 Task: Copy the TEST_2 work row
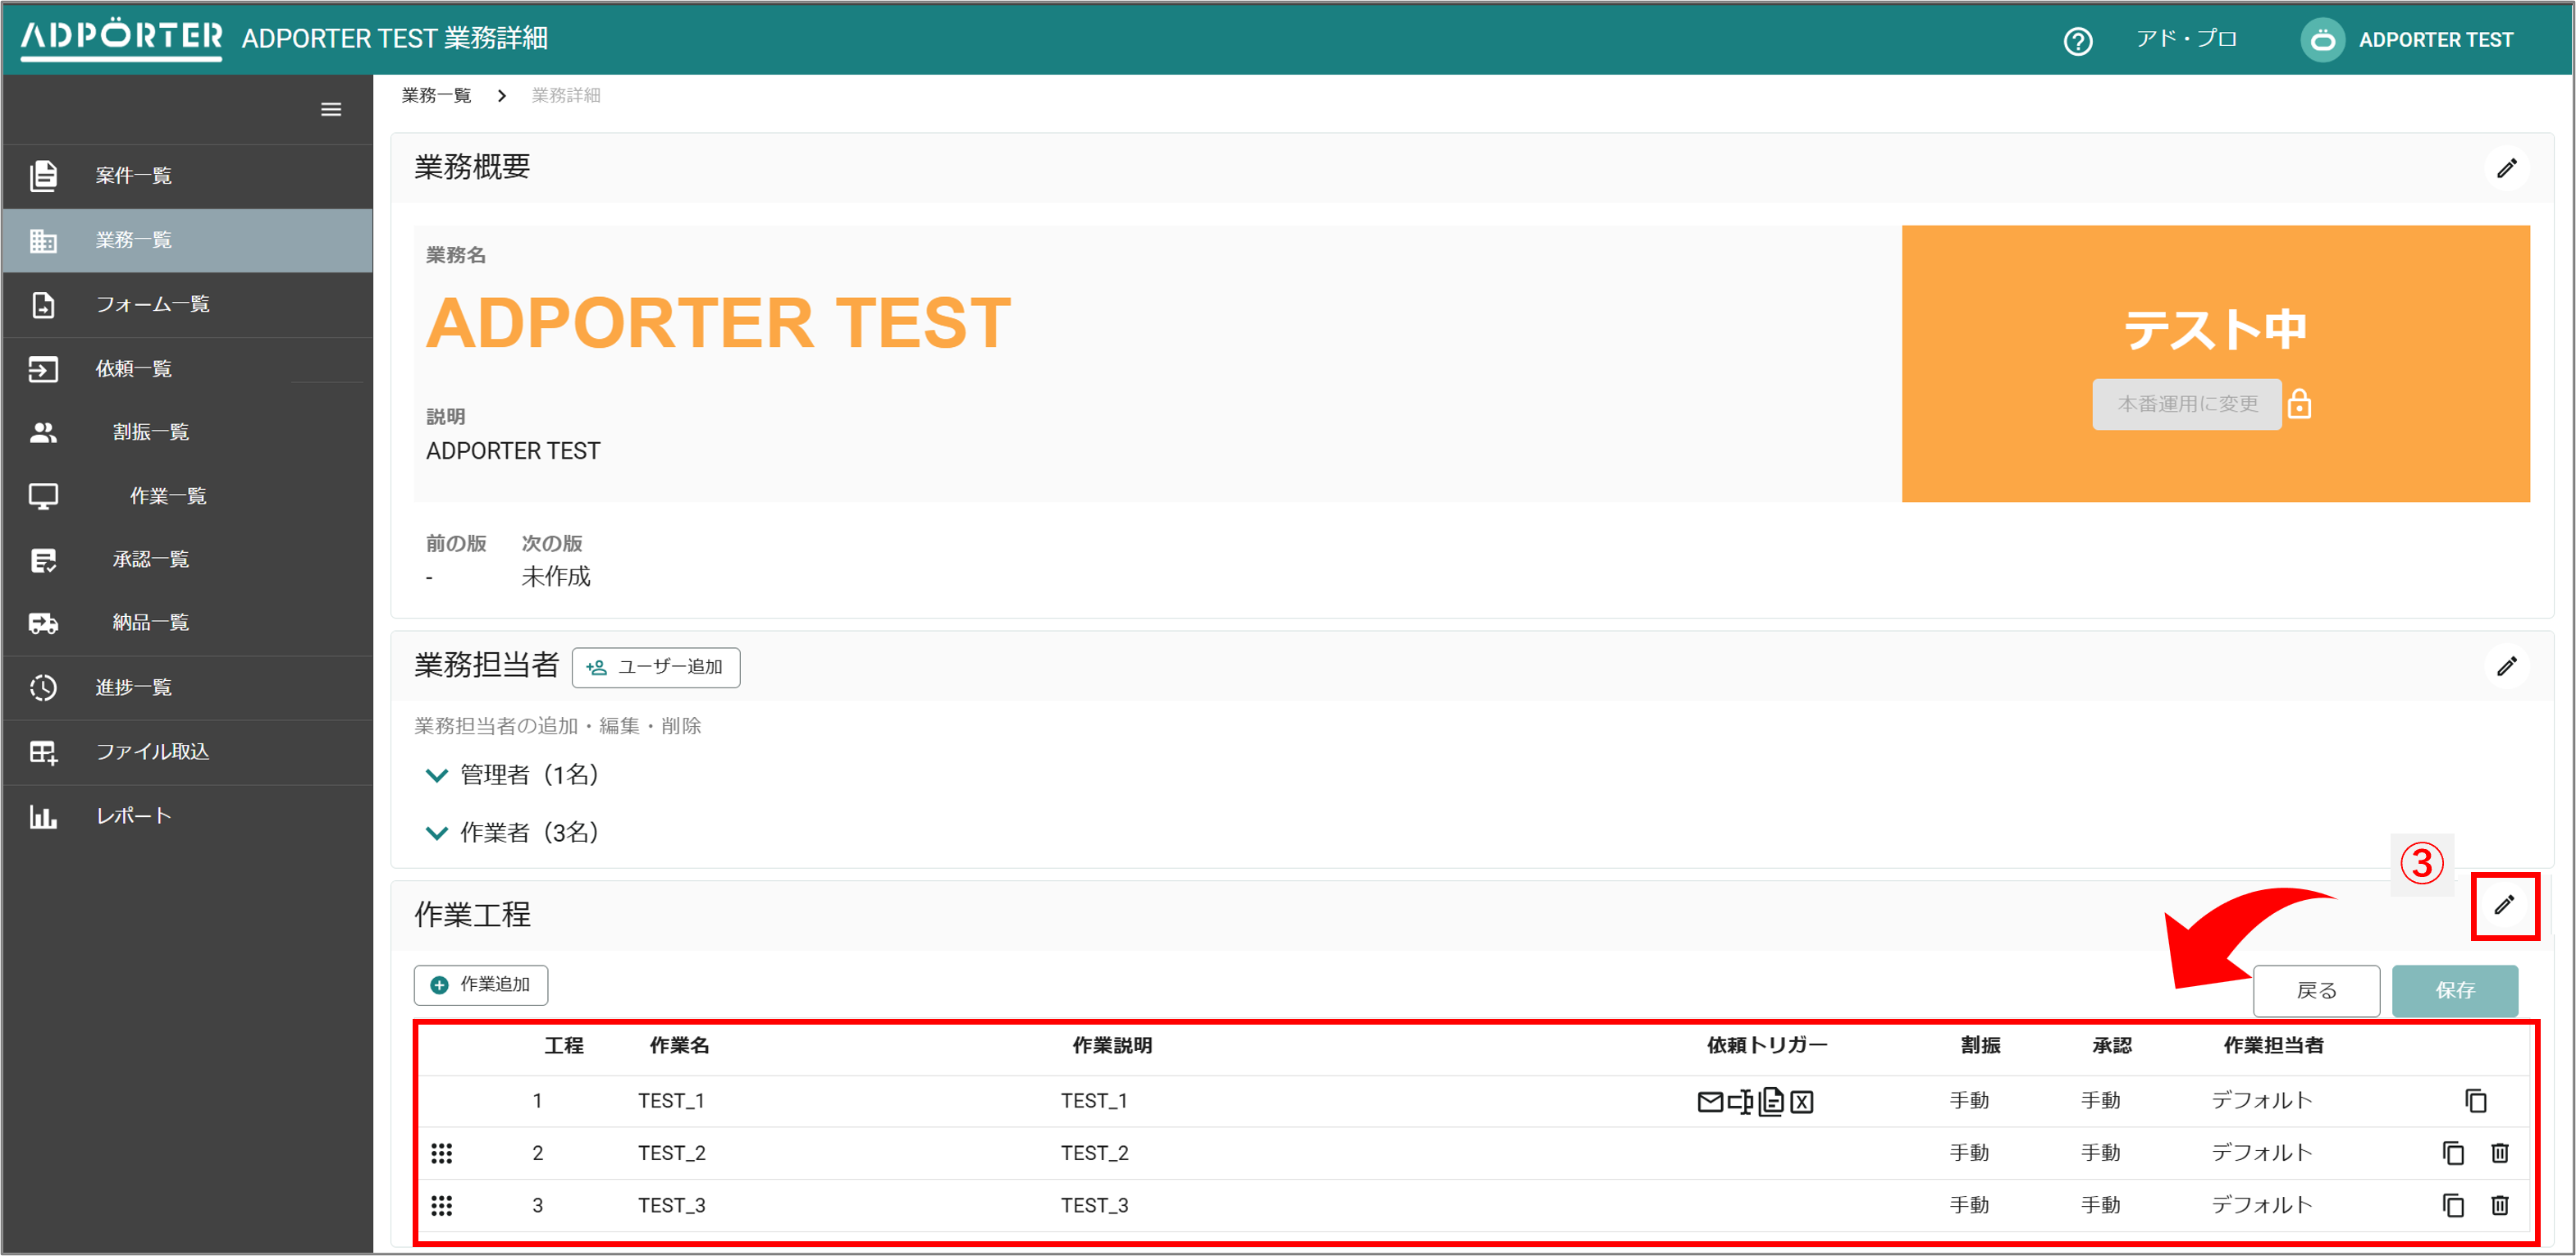point(2453,1153)
